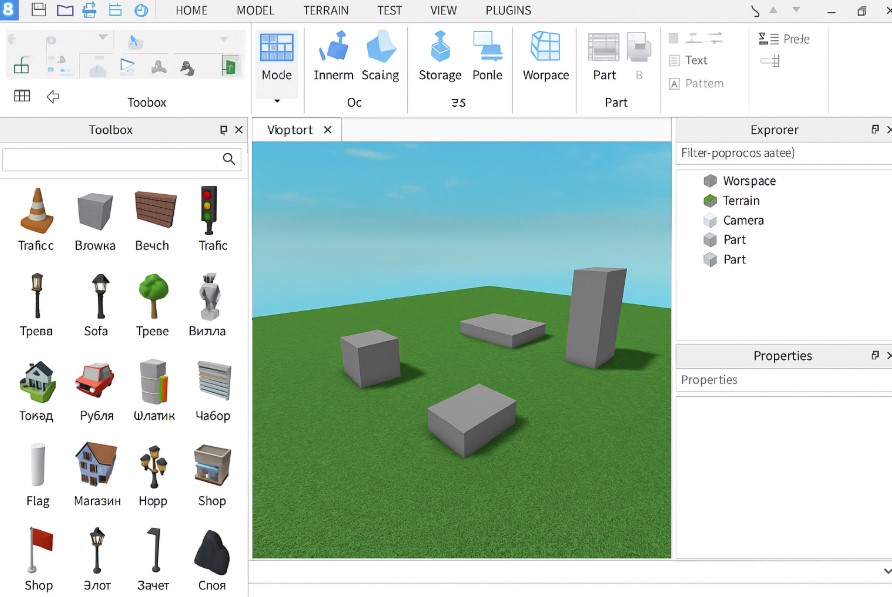Expand the Mode dropdown arrow

tap(276, 101)
